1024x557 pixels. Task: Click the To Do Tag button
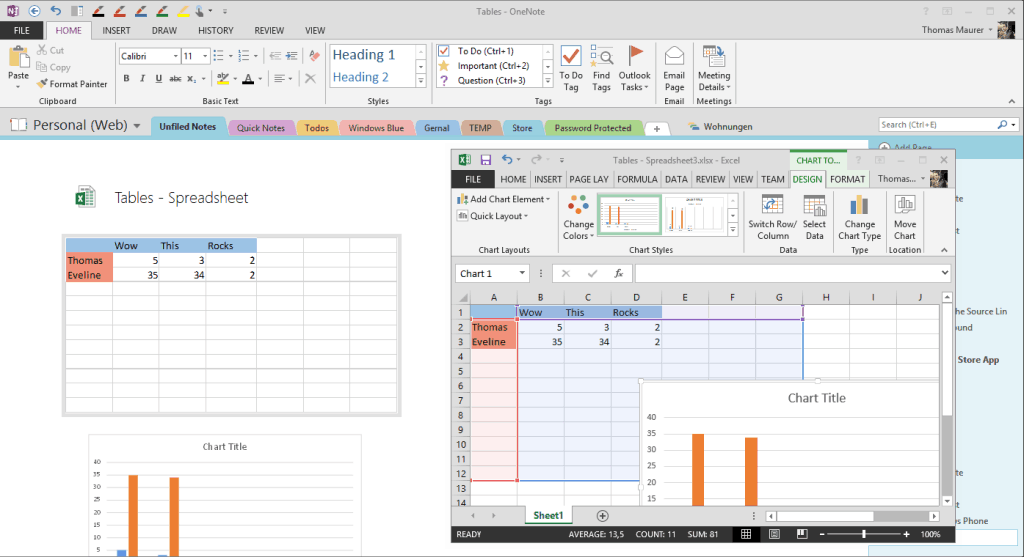[571, 69]
